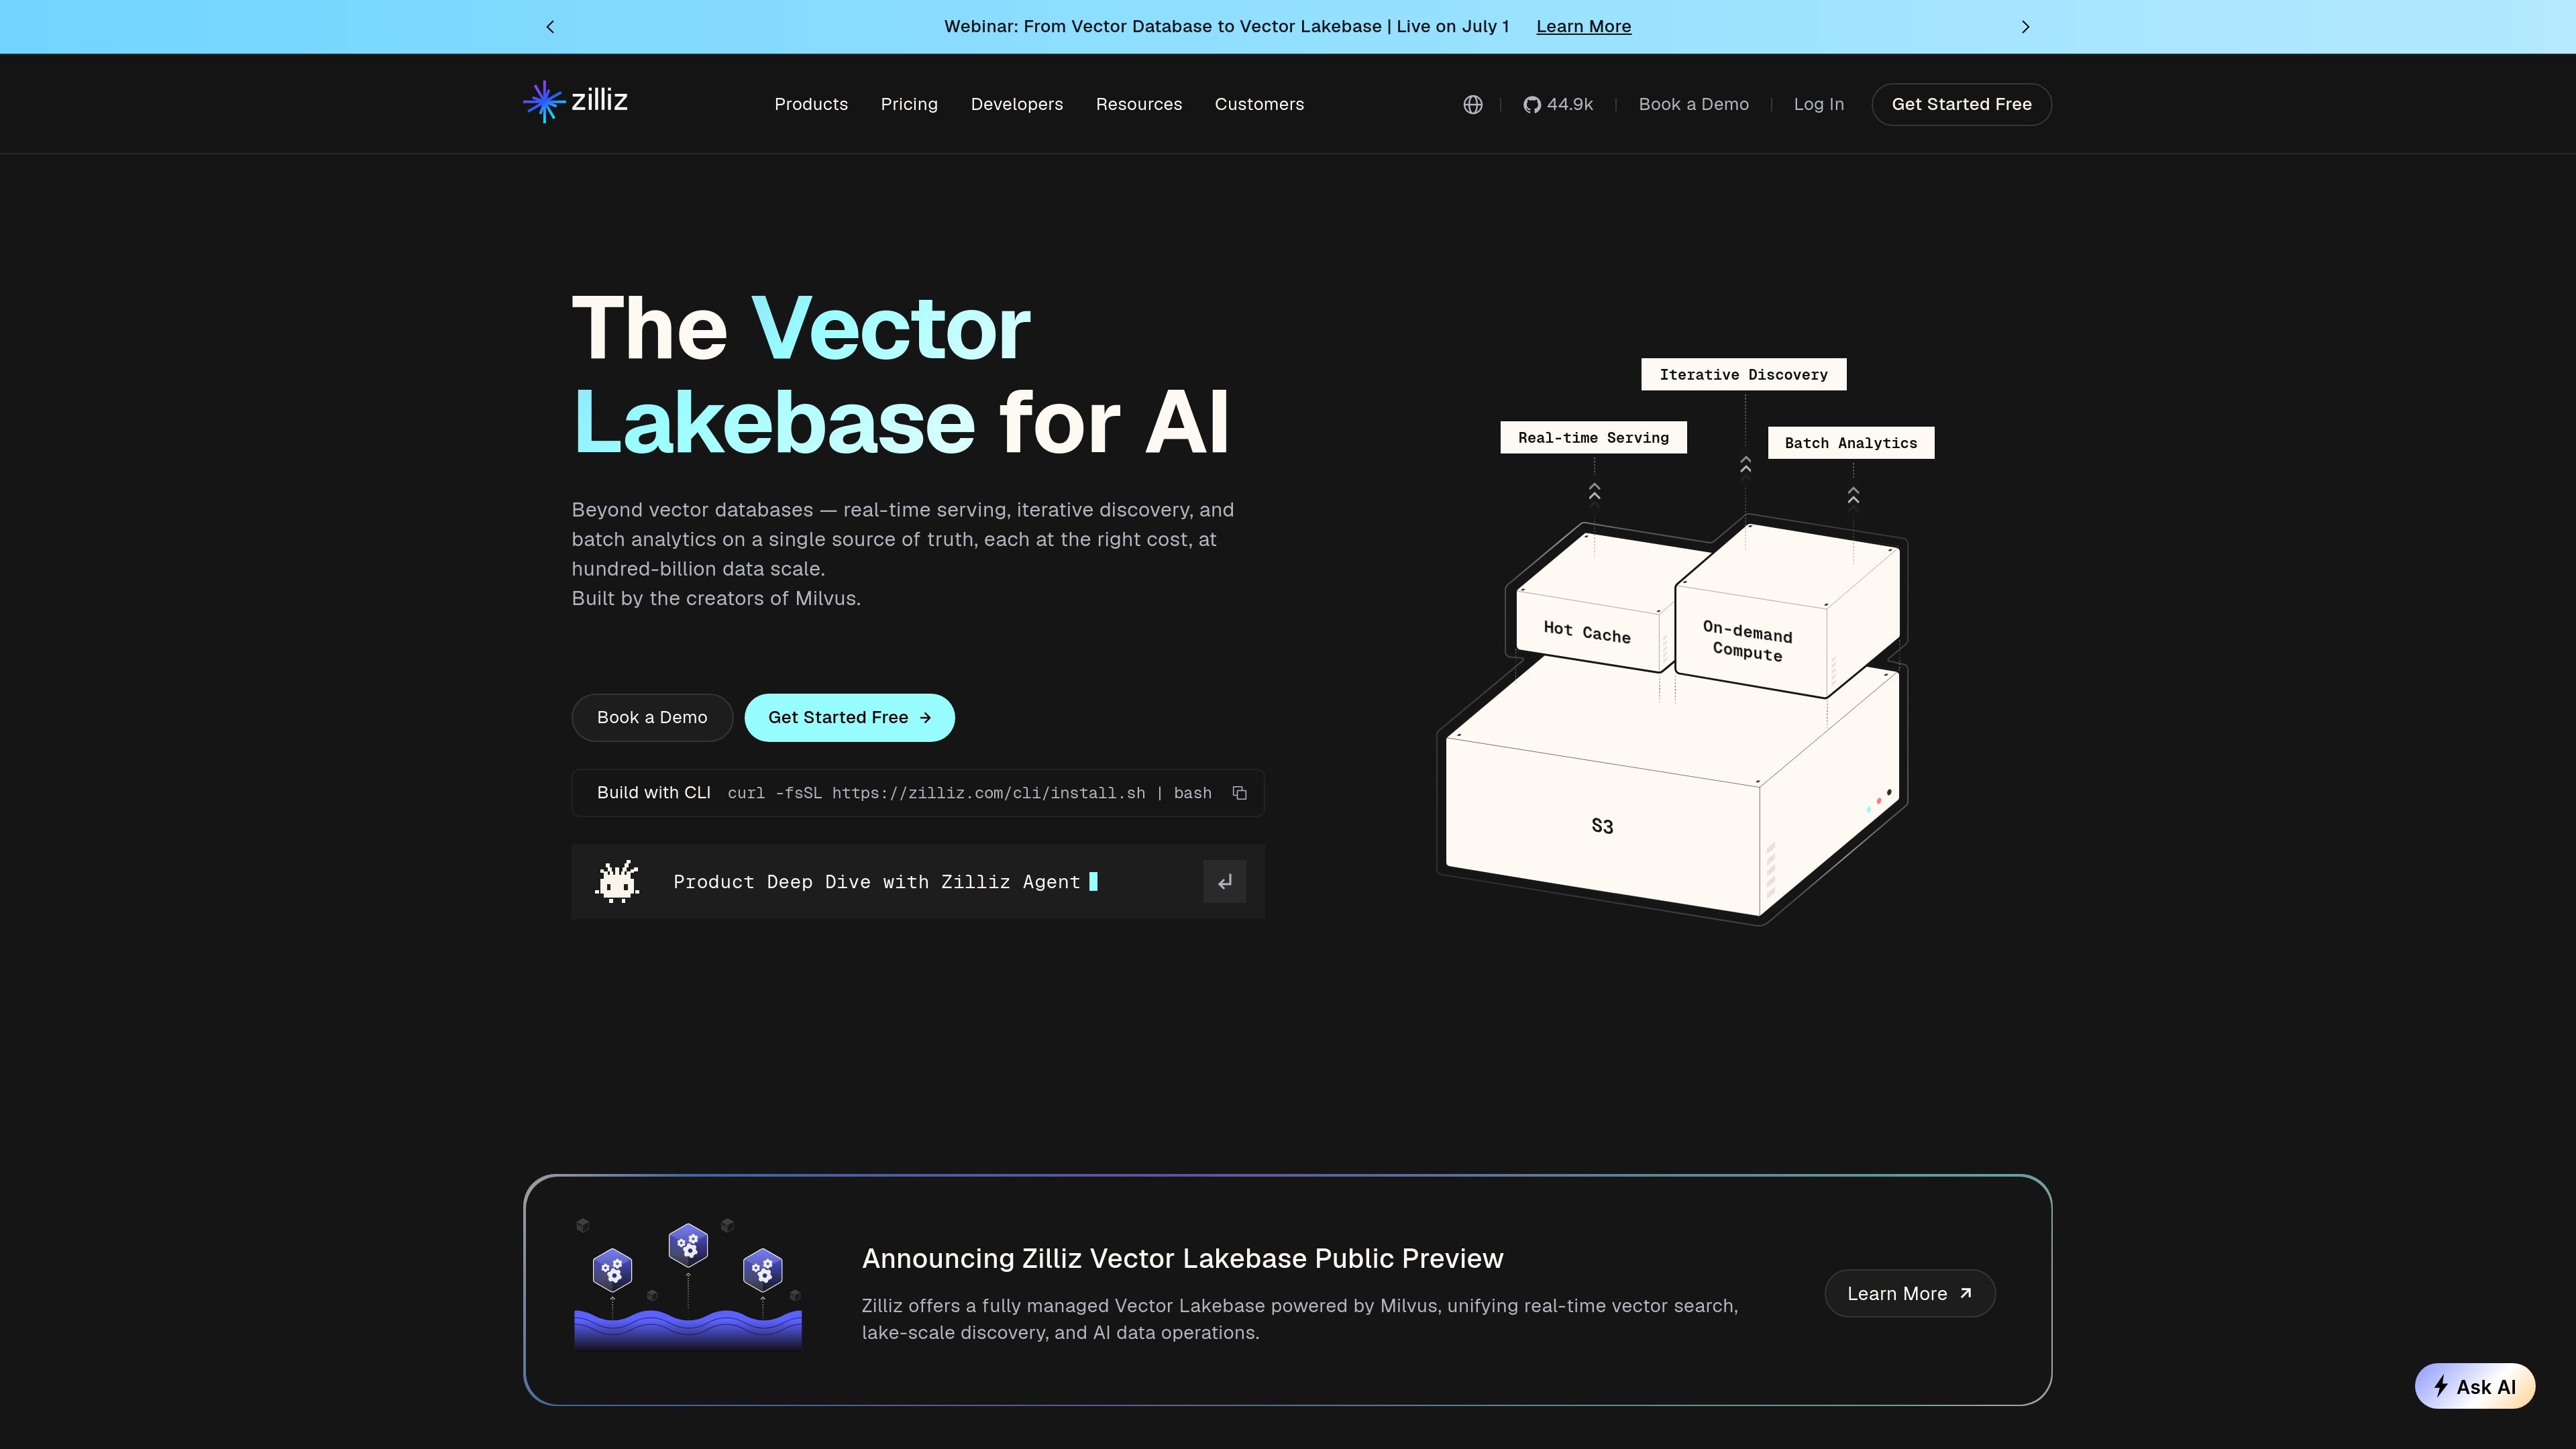Open the GitHub 44.9k stars link
2576x1449 pixels.
[1558, 105]
